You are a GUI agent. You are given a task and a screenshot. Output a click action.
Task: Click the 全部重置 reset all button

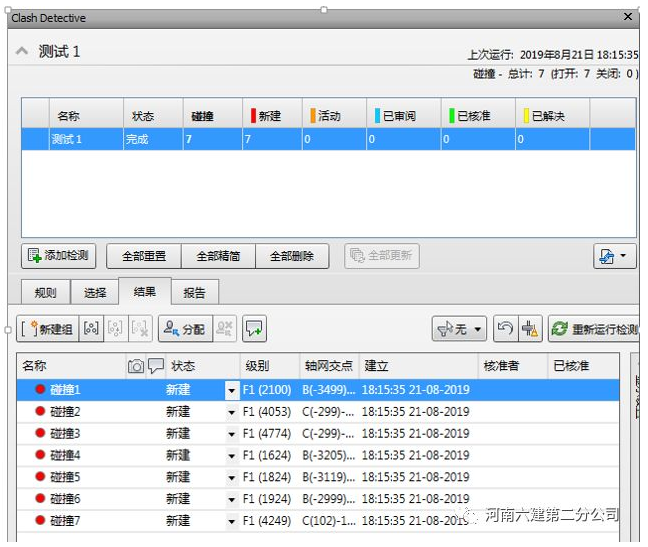[144, 256]
